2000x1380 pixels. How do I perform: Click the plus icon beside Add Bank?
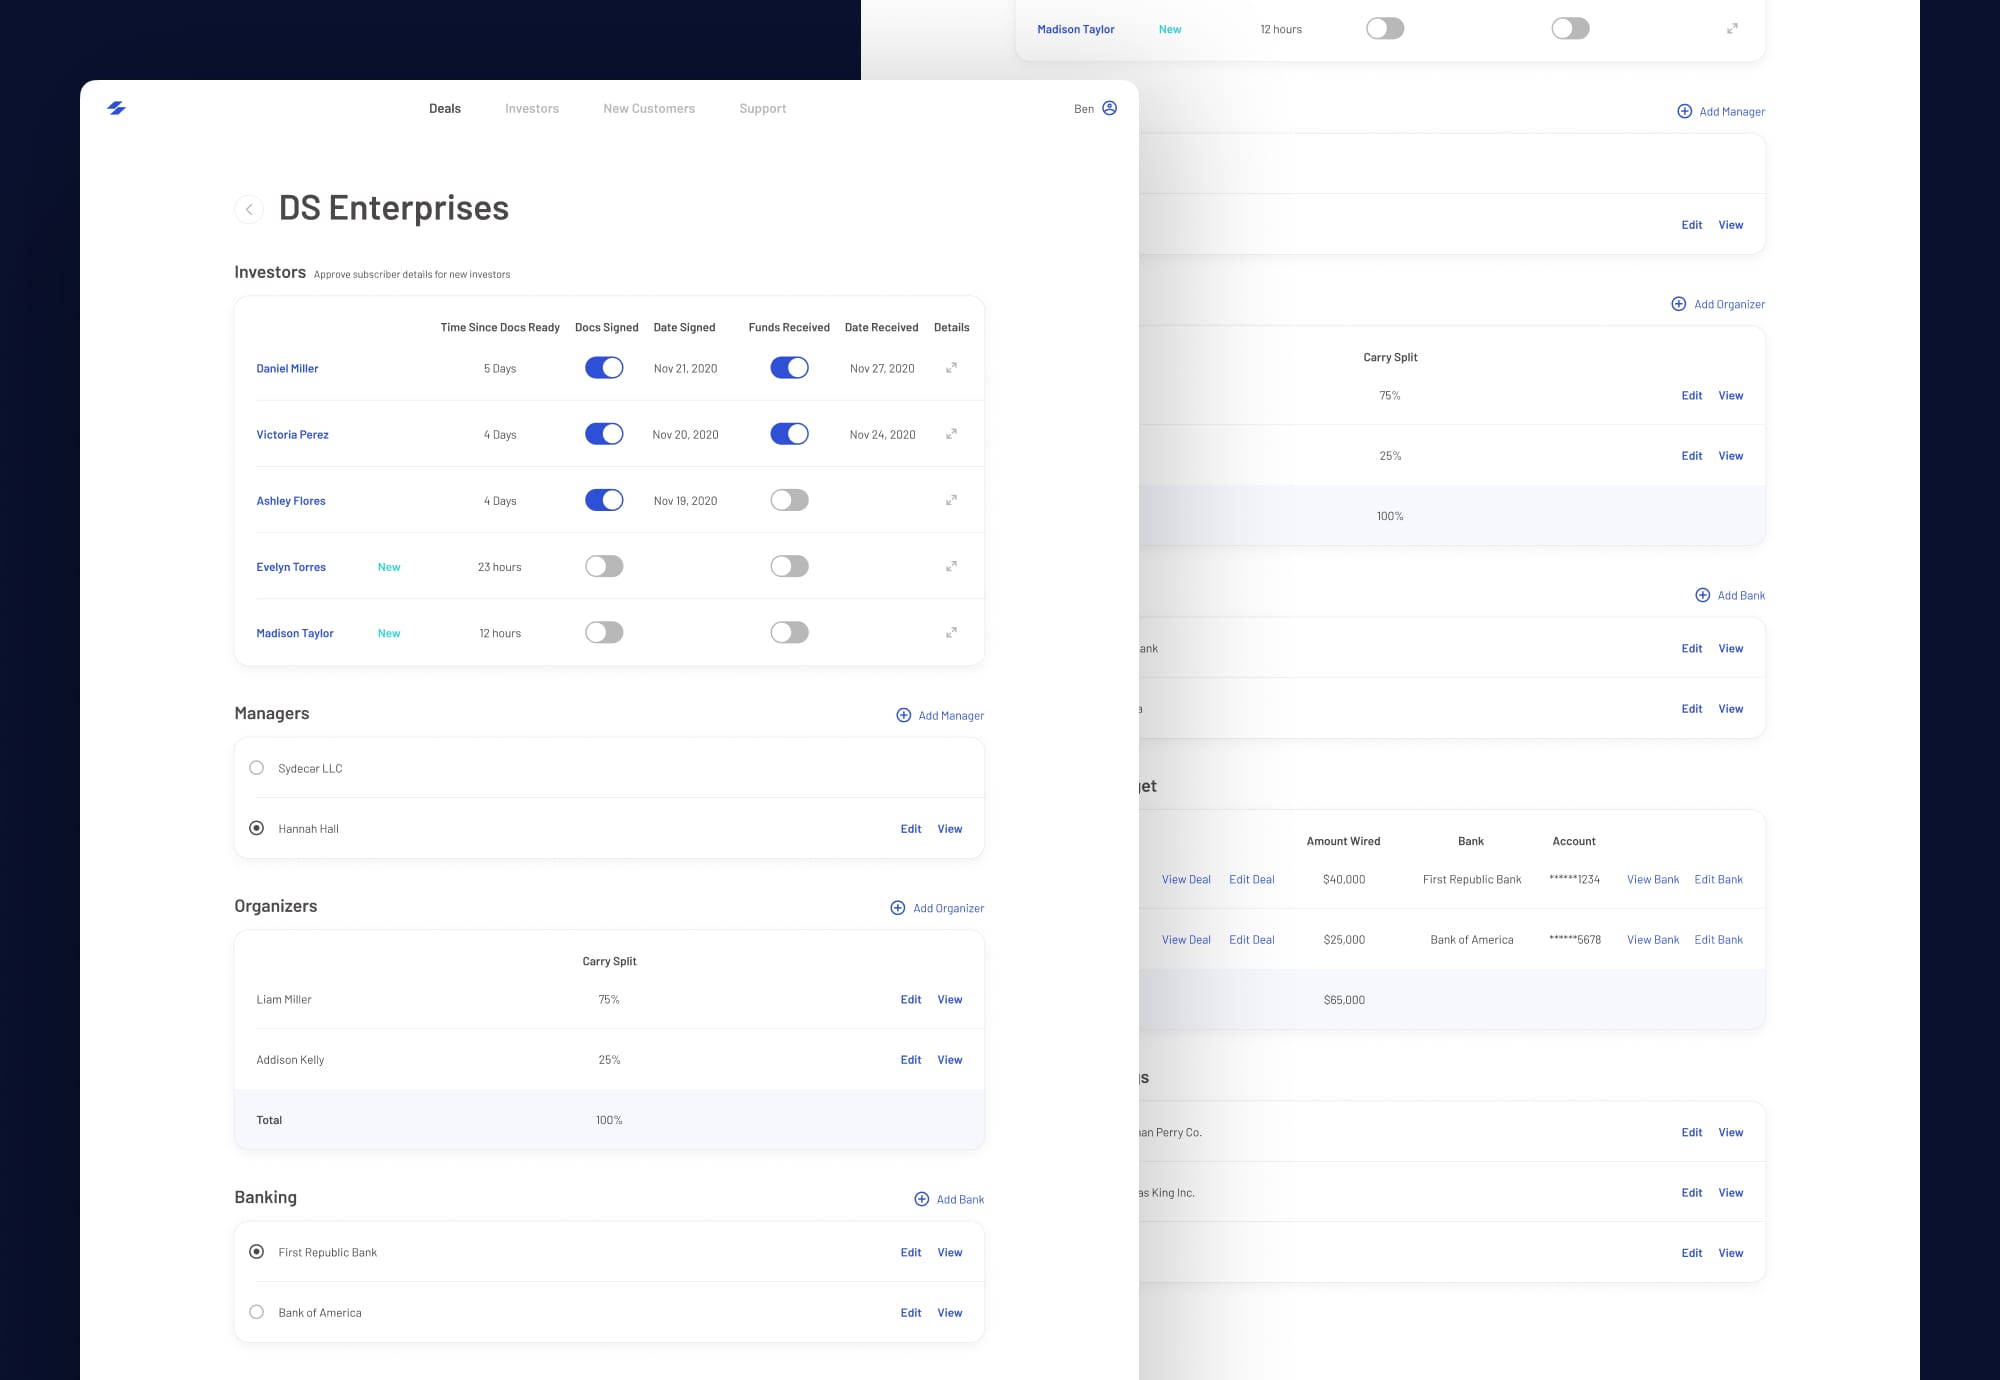(x=921, y=1199)
